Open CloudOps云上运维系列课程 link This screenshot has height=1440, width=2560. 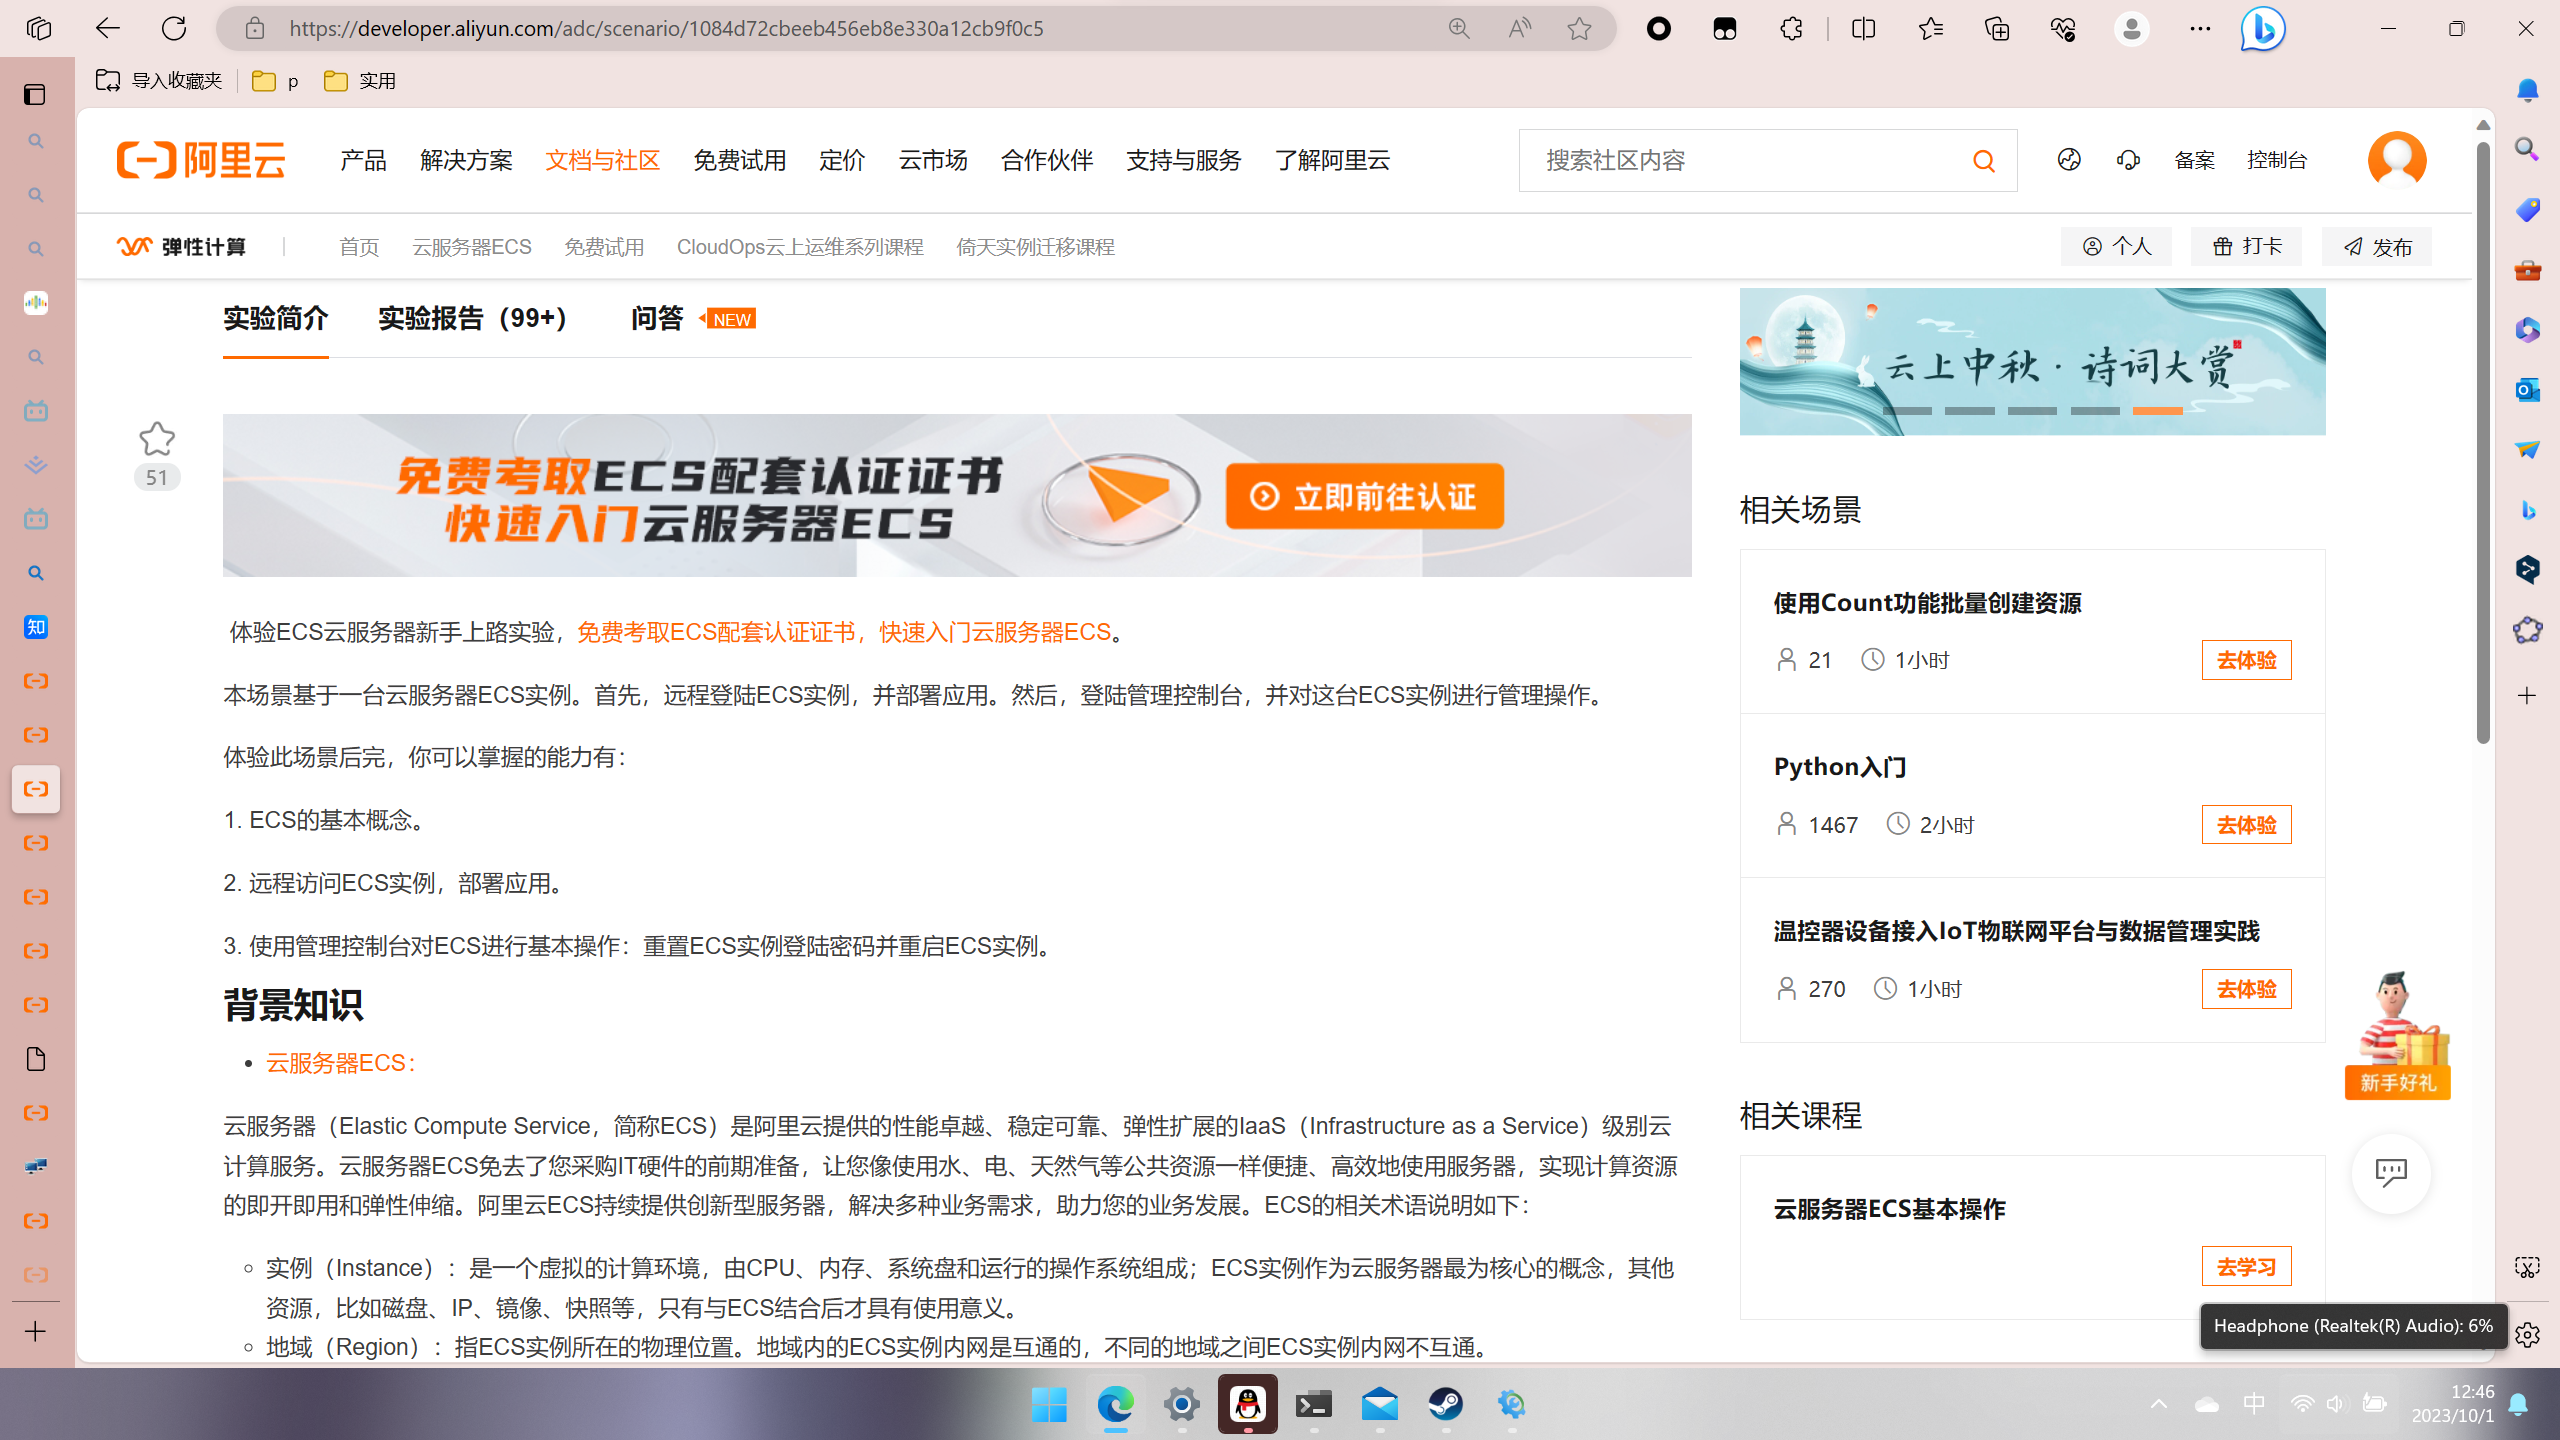[800, 247]
